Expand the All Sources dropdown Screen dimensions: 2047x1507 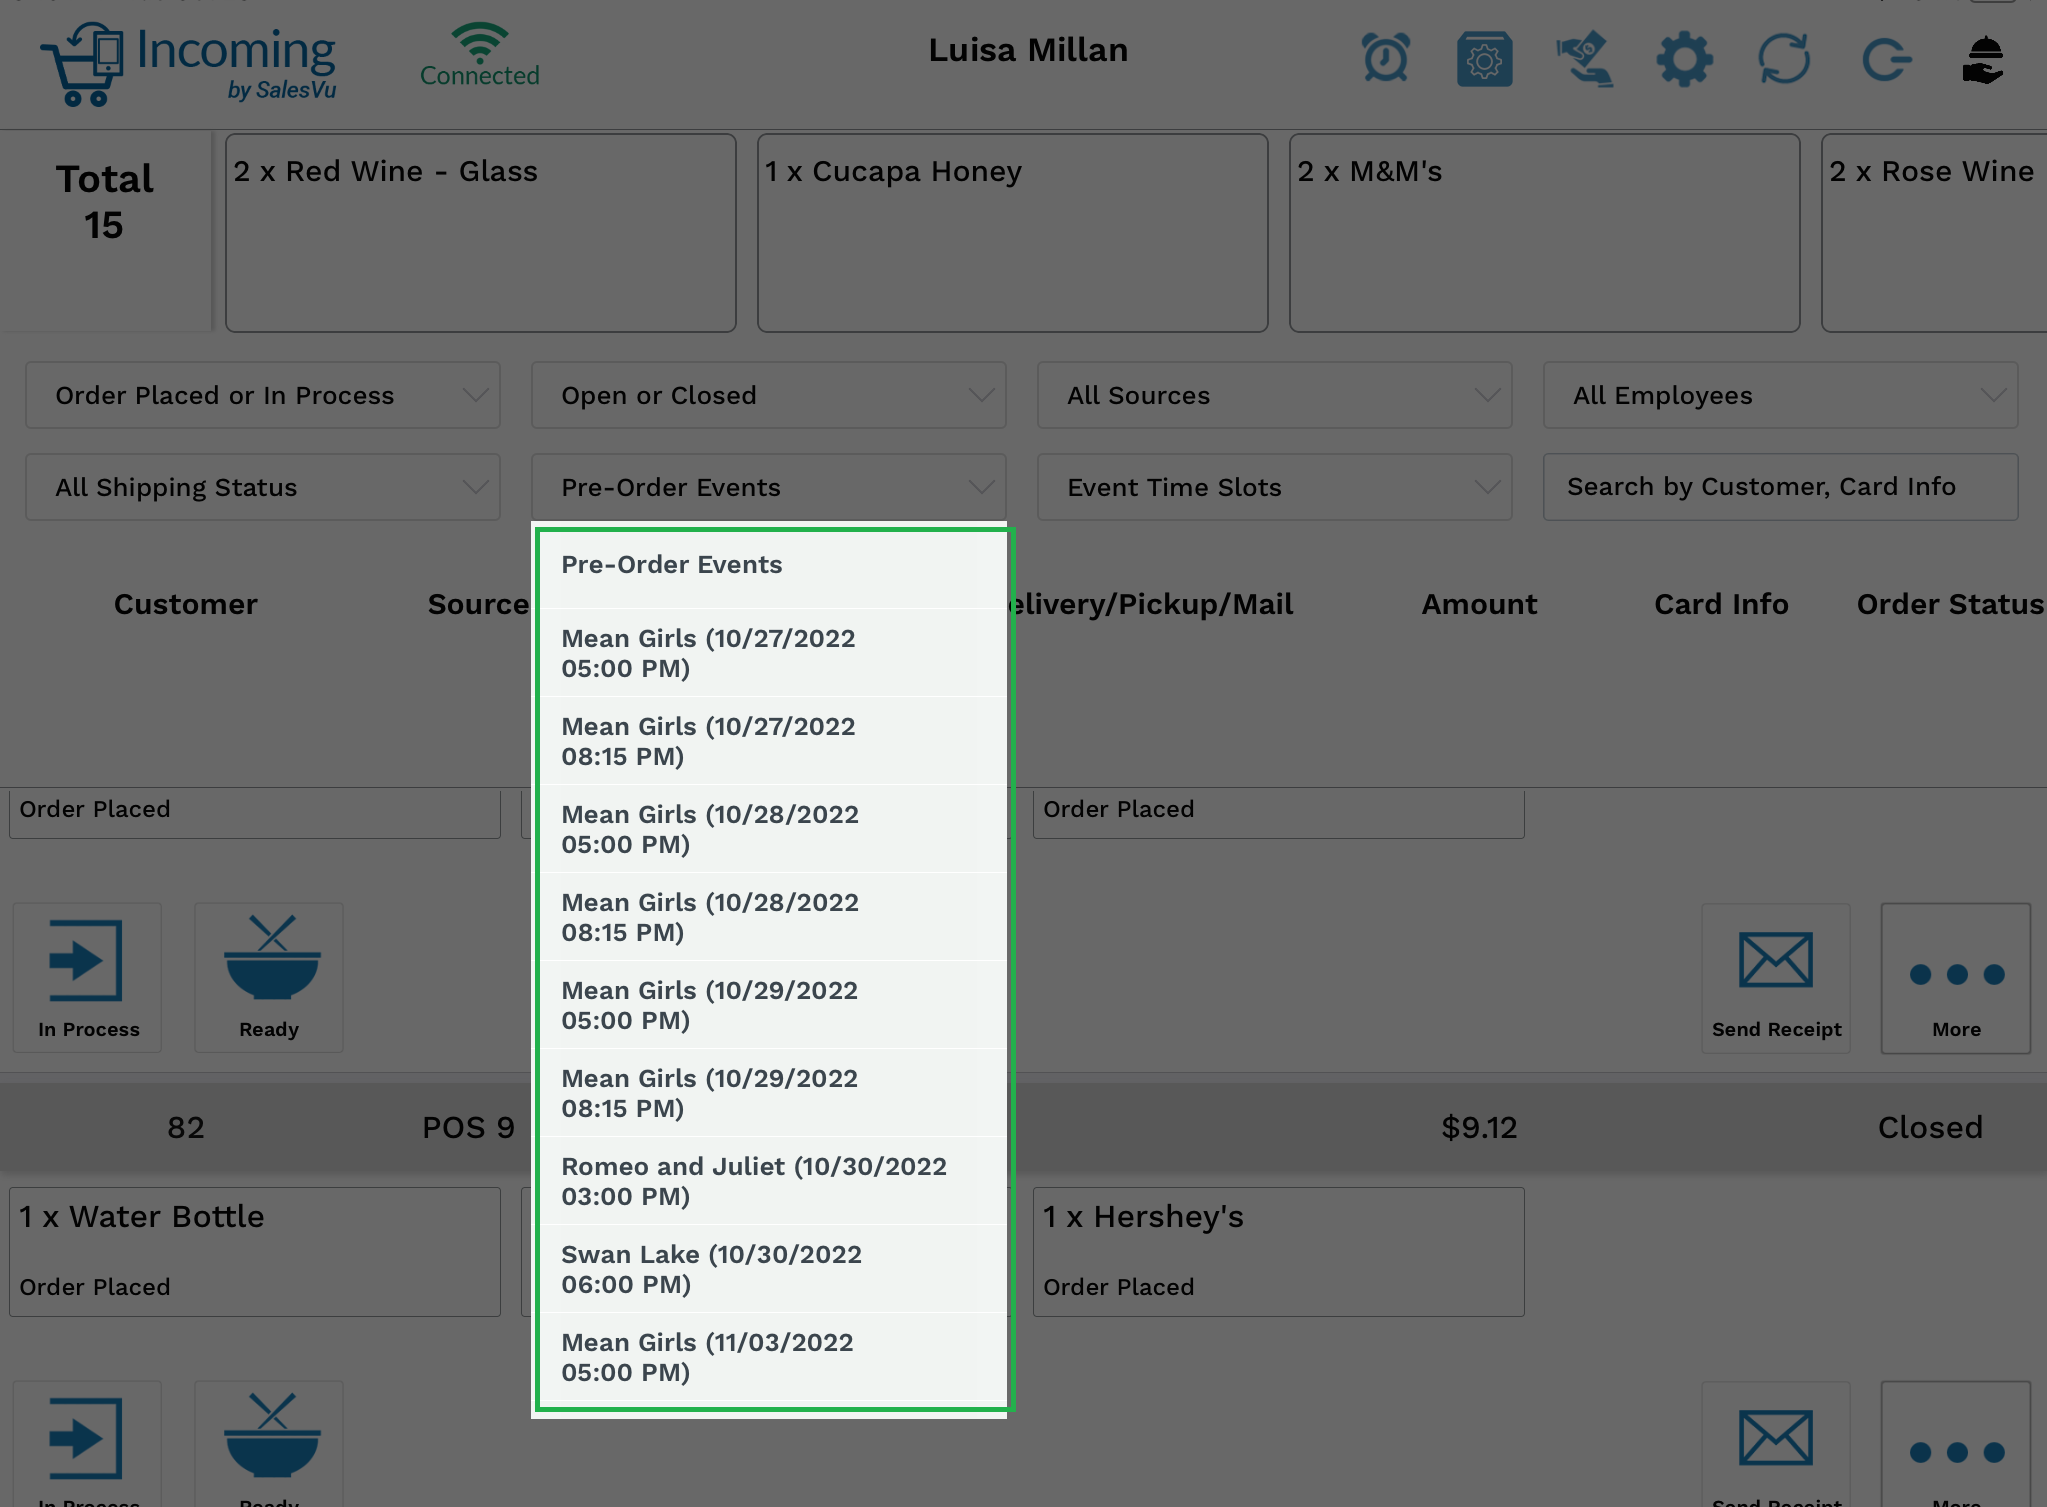point(1275,395)
